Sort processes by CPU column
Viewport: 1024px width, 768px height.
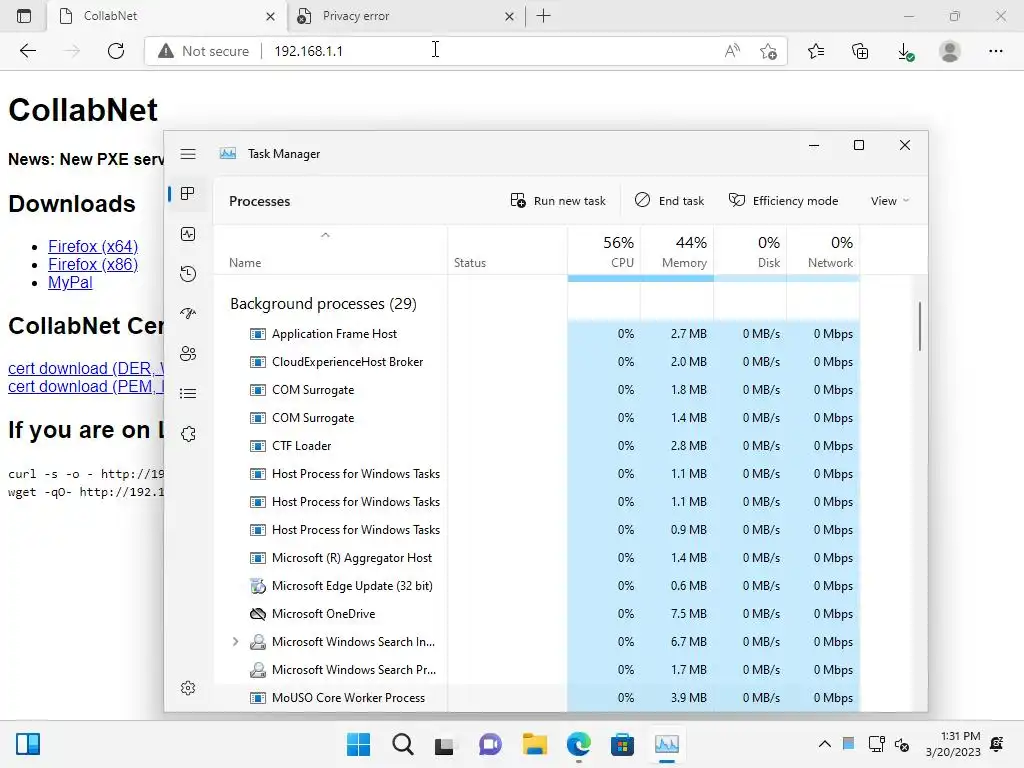coord(604,251)
